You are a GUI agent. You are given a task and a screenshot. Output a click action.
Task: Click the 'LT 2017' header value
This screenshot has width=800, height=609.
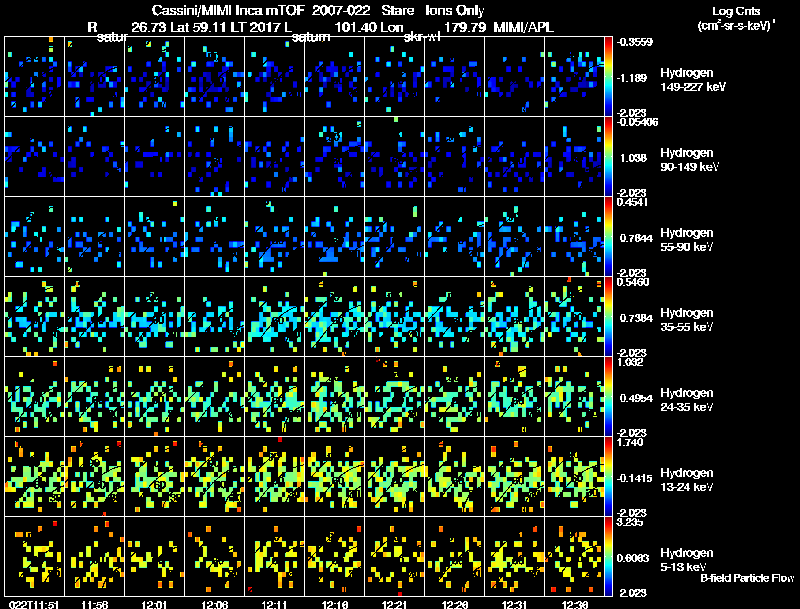tap(253, 27)
